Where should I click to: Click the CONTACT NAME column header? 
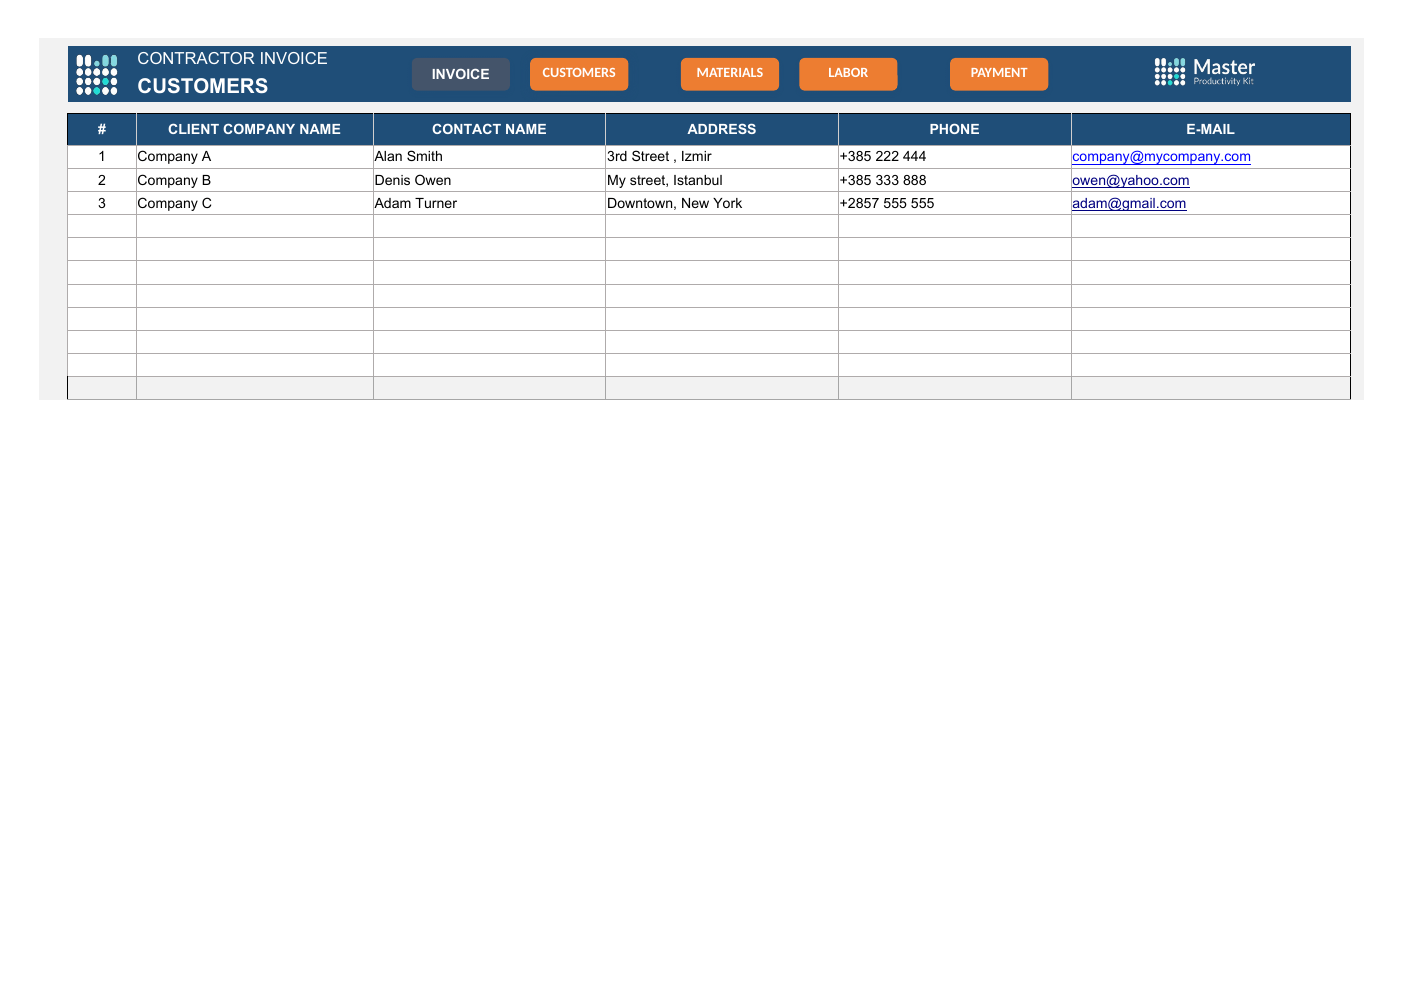click(x=489, y=129)
